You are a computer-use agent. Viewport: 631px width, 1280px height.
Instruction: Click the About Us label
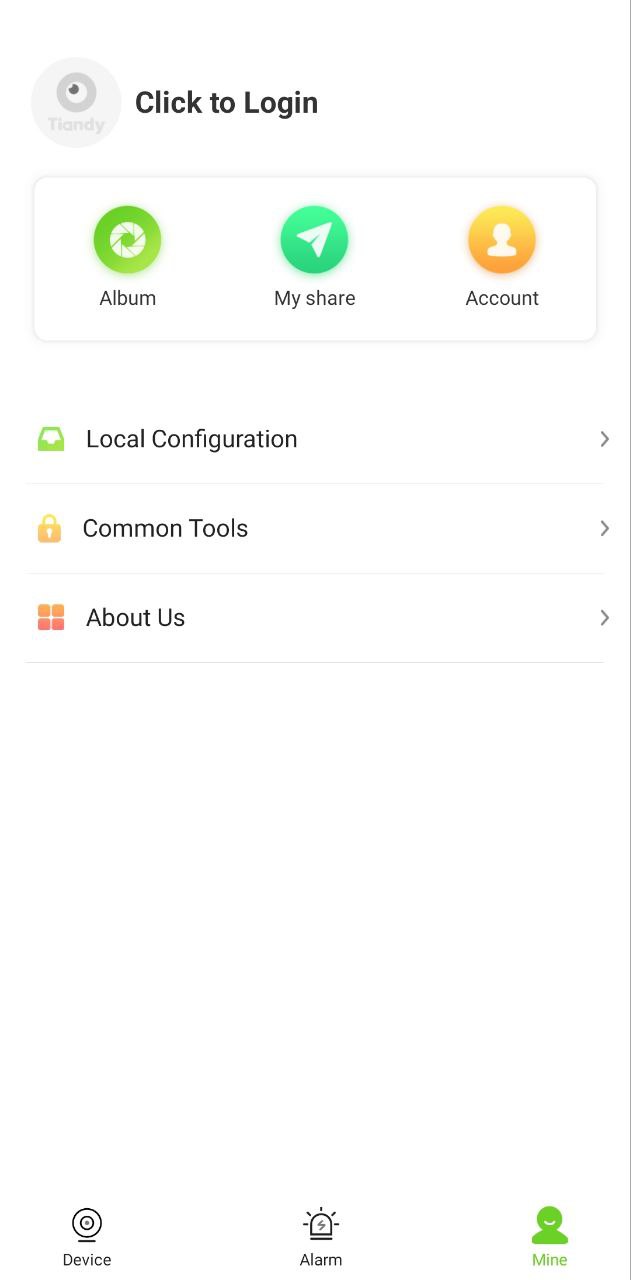coord(136,618)
